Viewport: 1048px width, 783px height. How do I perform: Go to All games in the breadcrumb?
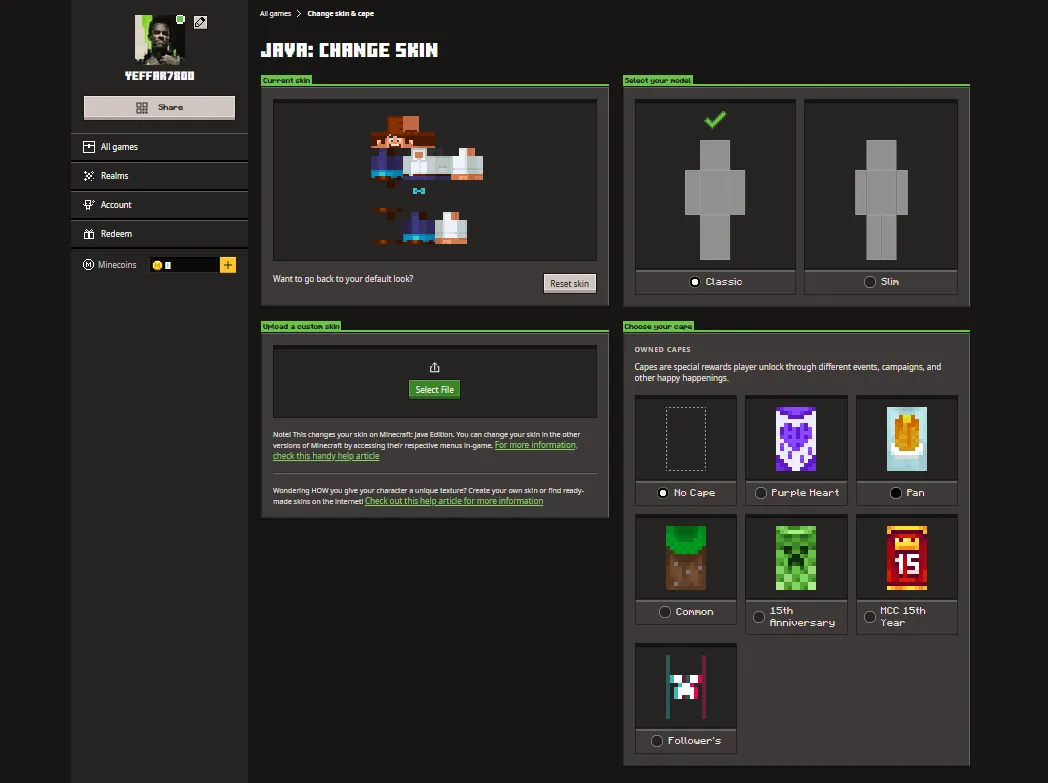coord(275,13)
